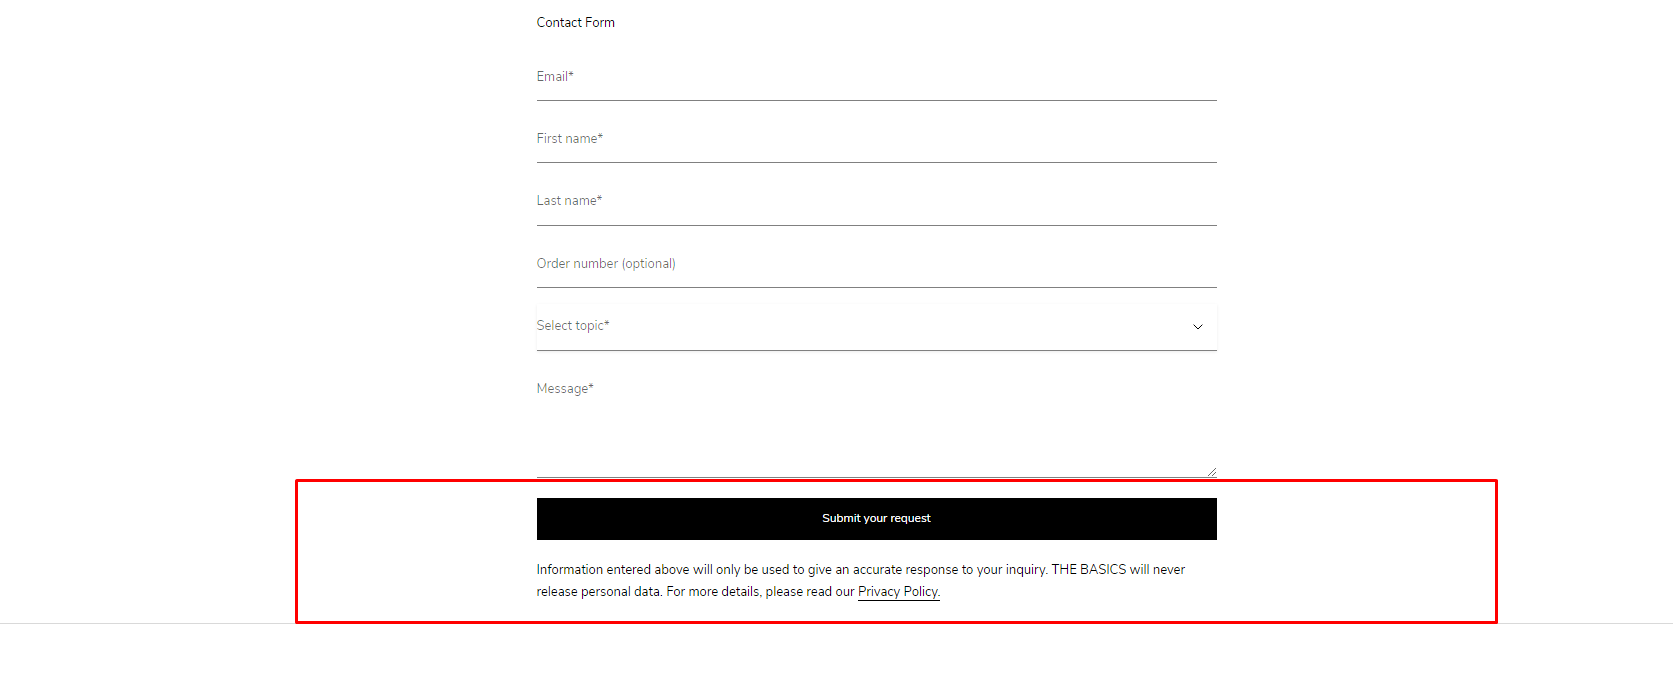Click the "Message*" placeholder label
Viewport: 1673px width, 698px height.
(565, 389)
